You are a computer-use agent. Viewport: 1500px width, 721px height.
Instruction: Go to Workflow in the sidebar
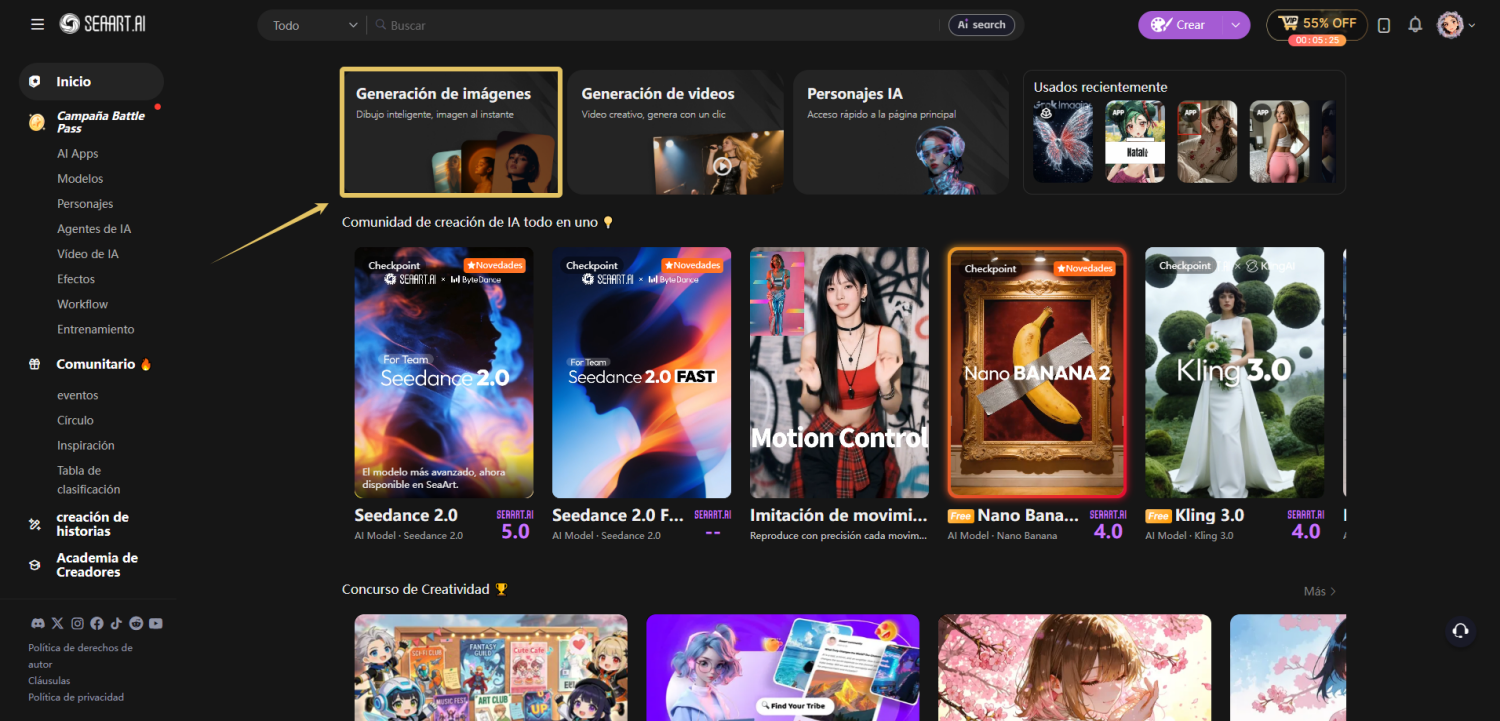[x=82, y=304]
